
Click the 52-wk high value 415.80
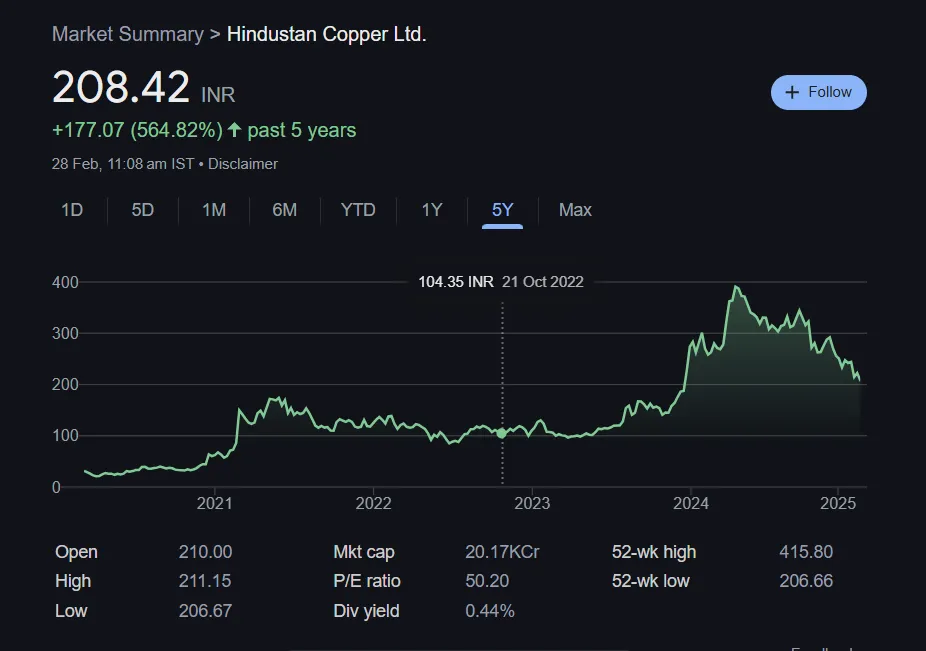806,552
